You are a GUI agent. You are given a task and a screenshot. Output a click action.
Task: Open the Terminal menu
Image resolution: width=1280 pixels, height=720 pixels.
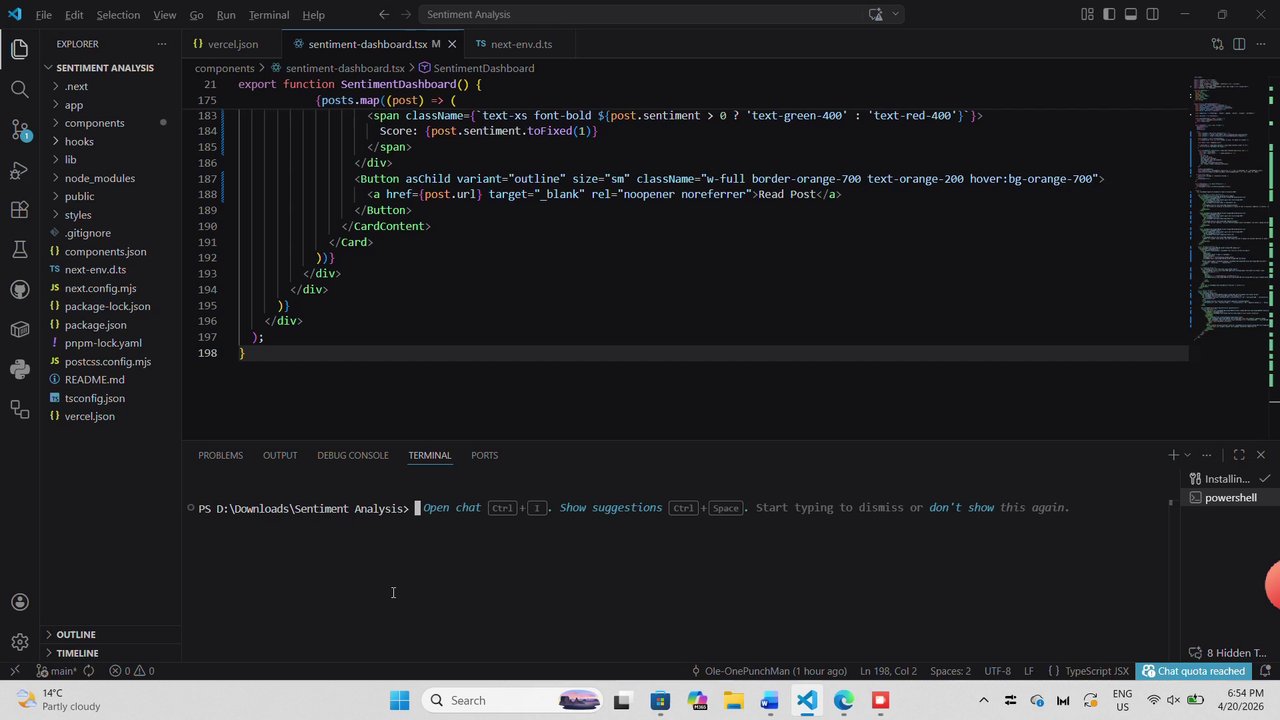pyautogui.click(x=268, y=15)
